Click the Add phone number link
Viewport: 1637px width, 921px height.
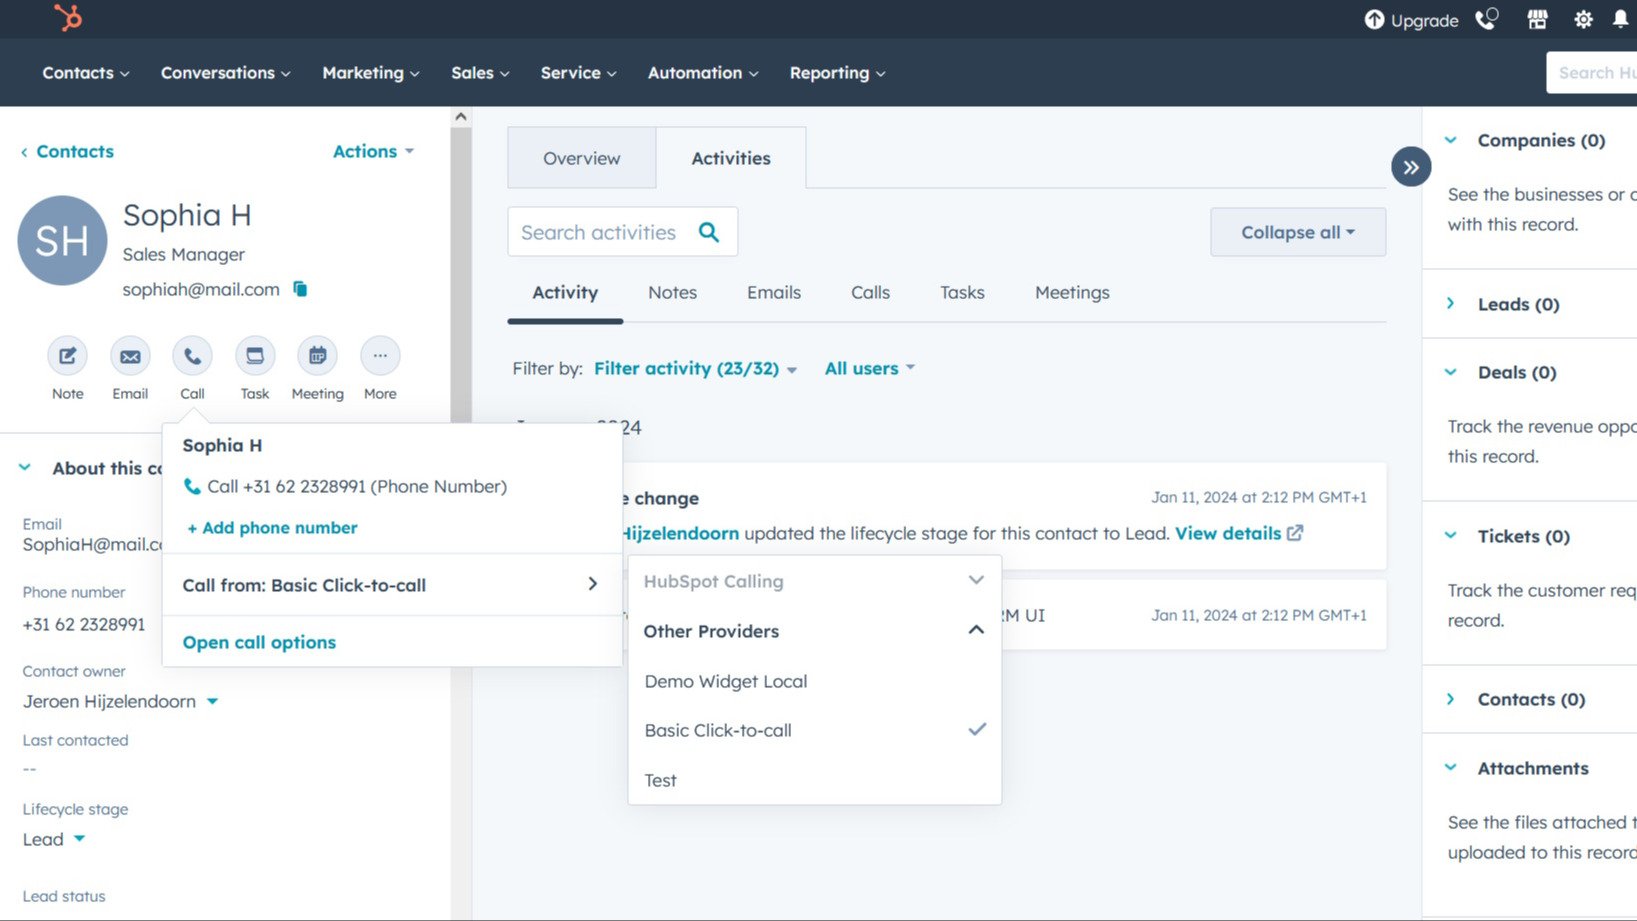[x=271, y=527]
